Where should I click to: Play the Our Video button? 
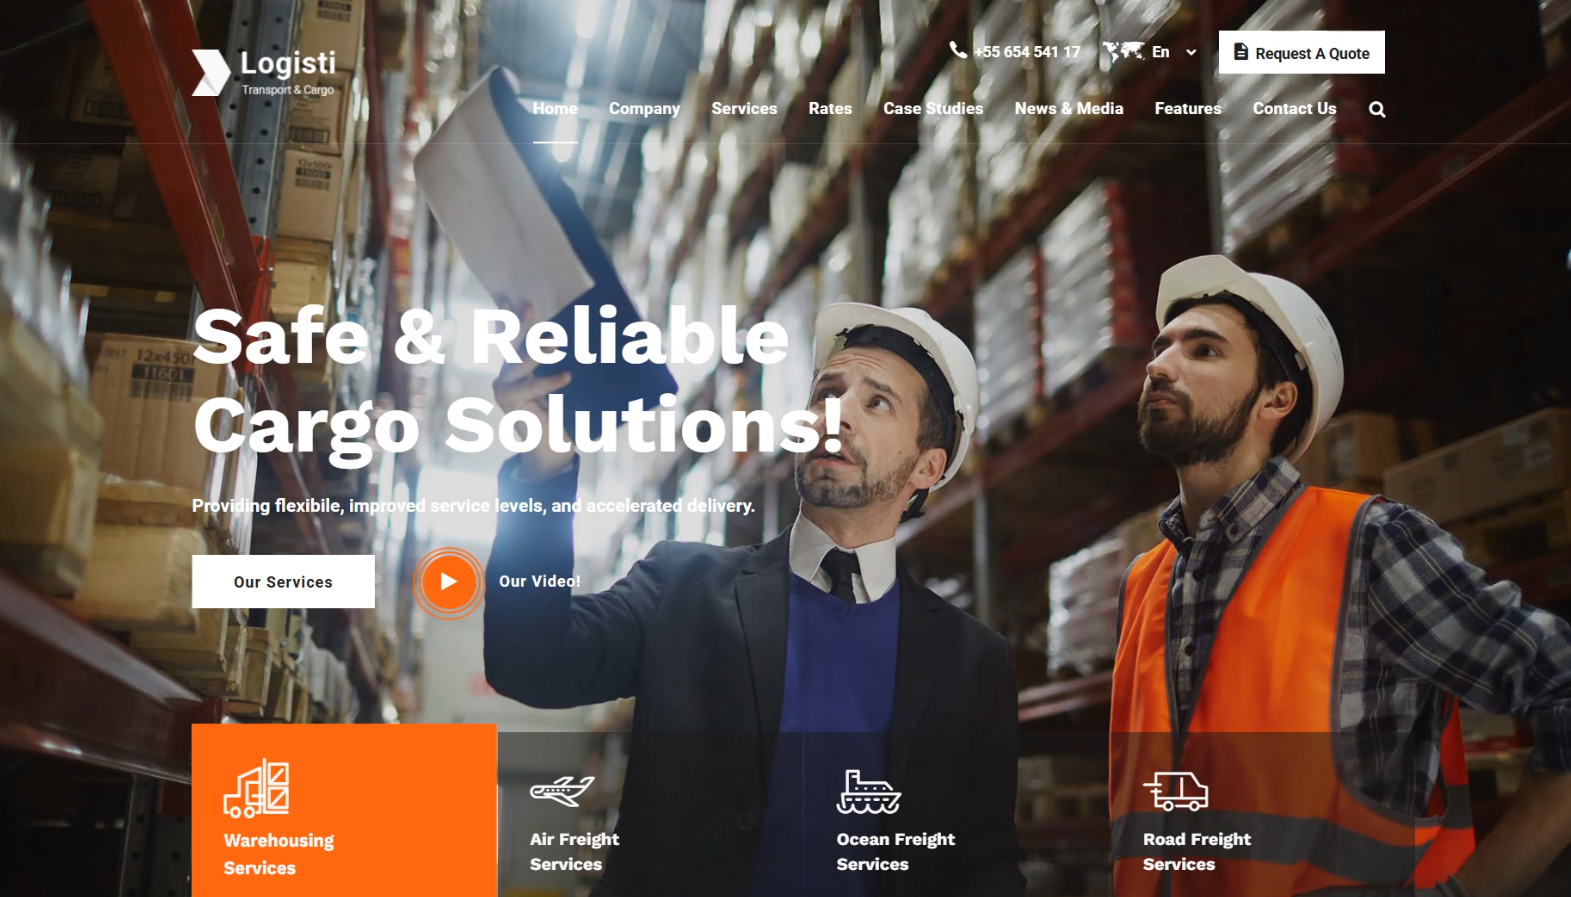[x=448, y=582]
